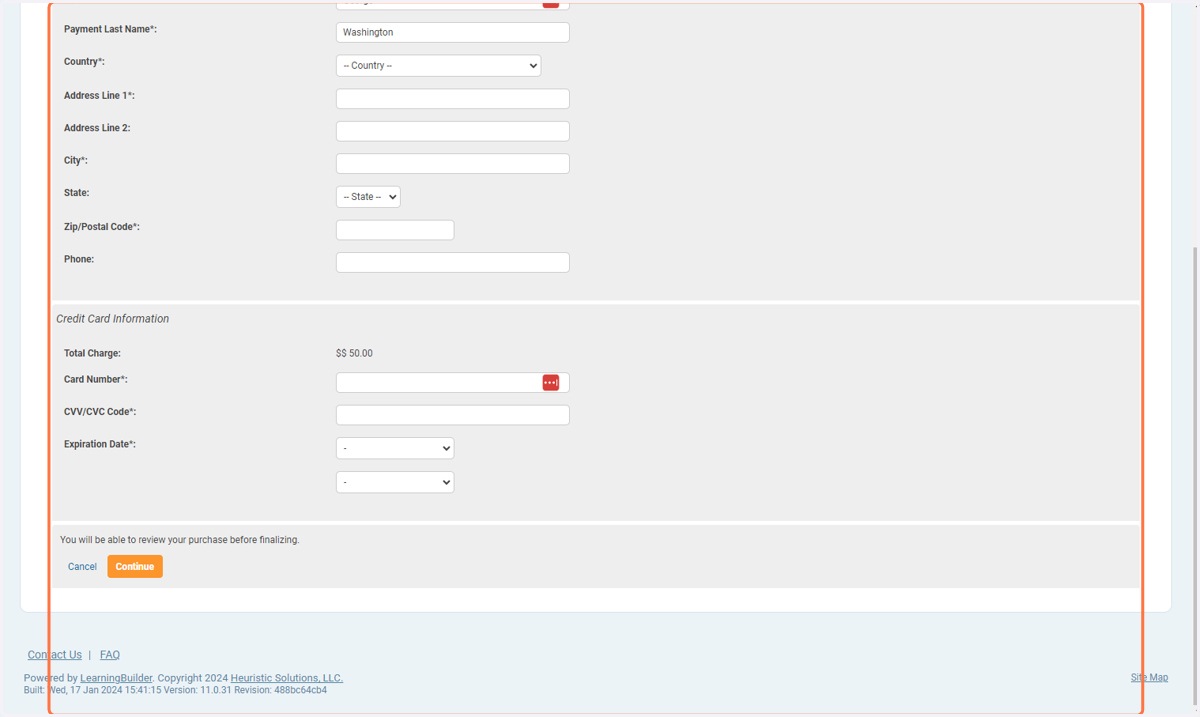
Task: Focus the CVV/CVC Code field
Action: (x=453, y=415)
